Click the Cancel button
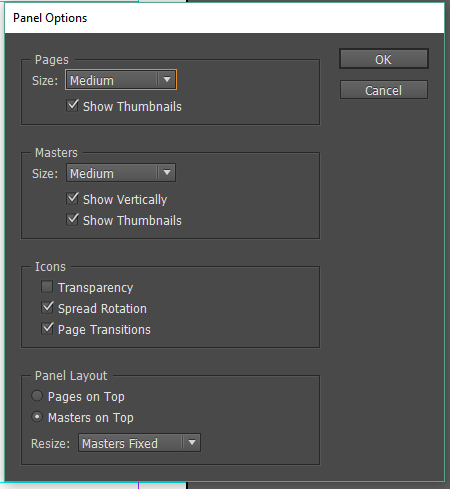This screenshot has width=450, height=489. click(384, 90)
